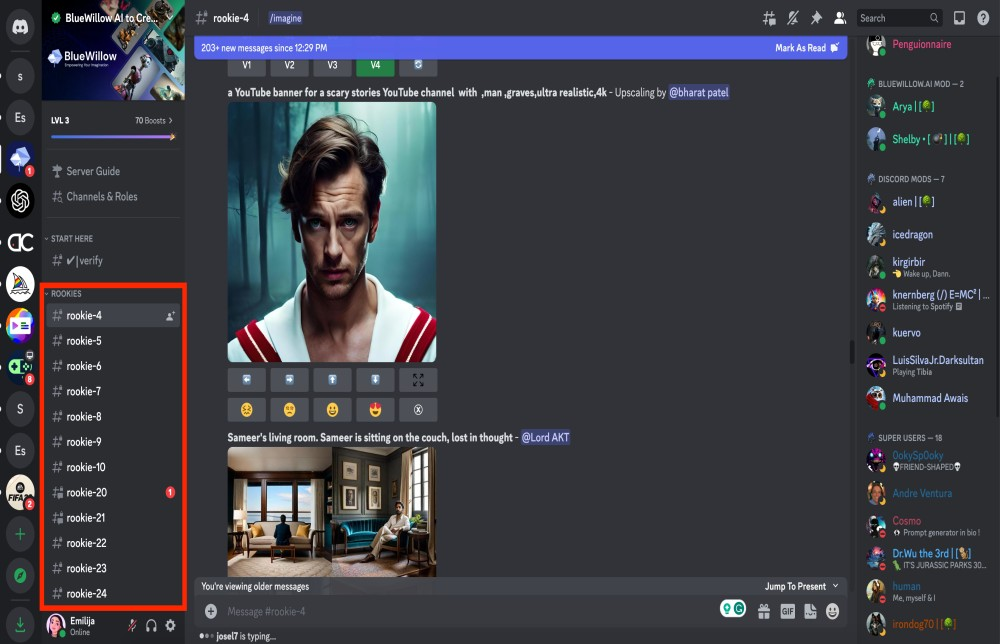Collapse the START HERE category
Viewport: 1000px width, 644px height.
70,239
